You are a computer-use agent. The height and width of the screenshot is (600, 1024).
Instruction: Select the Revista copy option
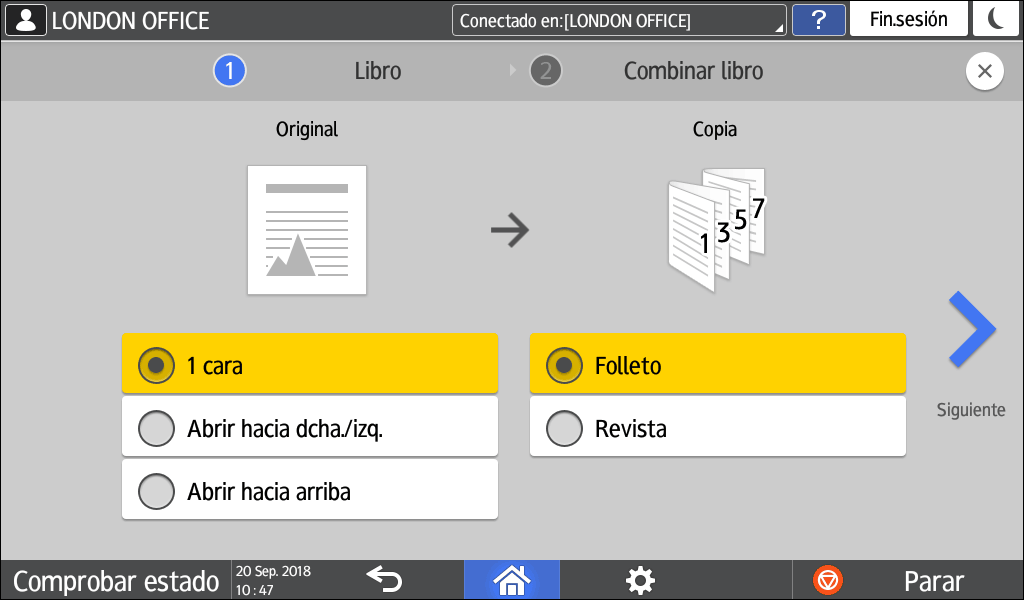(x=717, y=428)
